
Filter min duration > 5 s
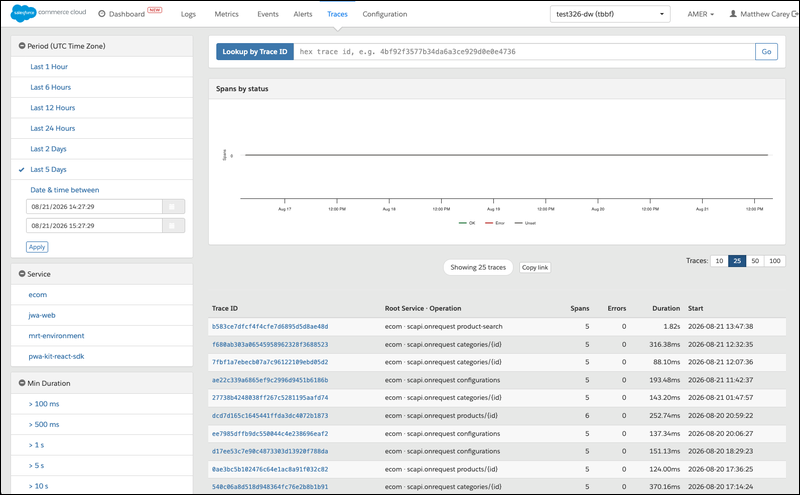click(x=36, y=465)
